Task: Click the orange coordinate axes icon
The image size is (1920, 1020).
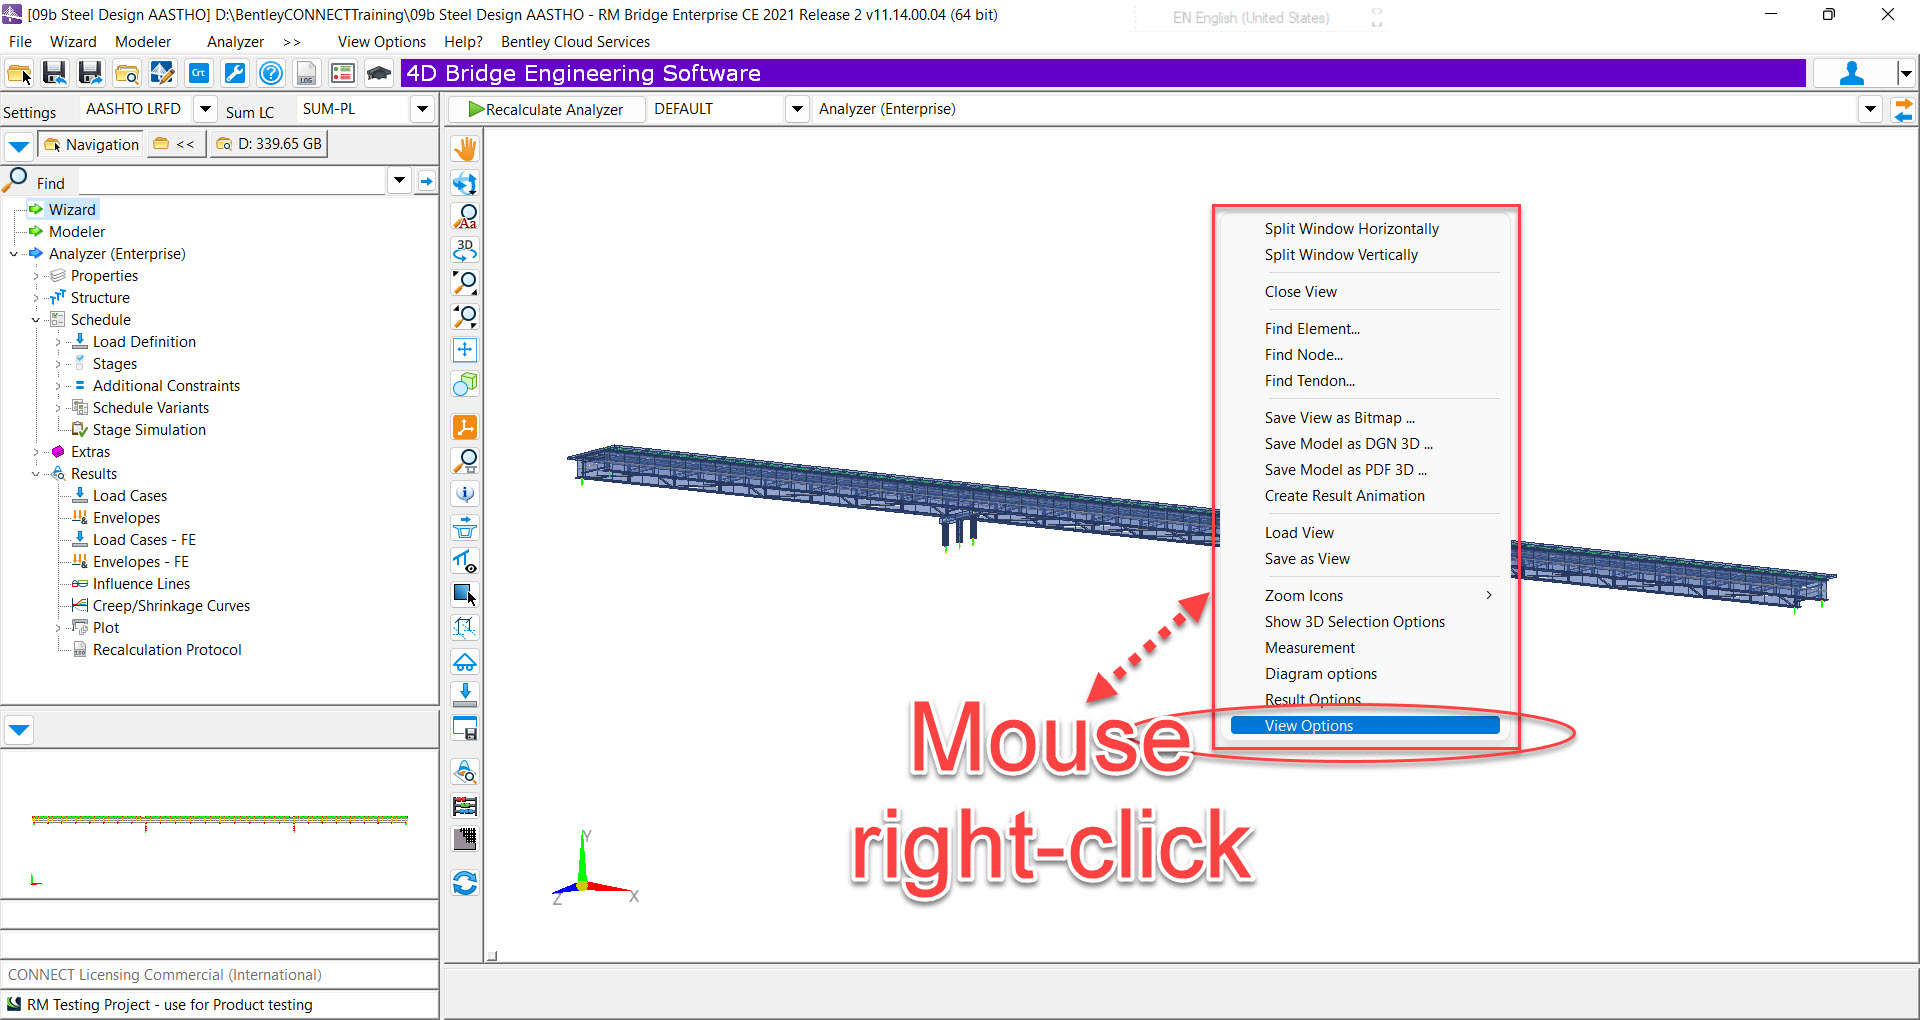Action: (465, 427)
